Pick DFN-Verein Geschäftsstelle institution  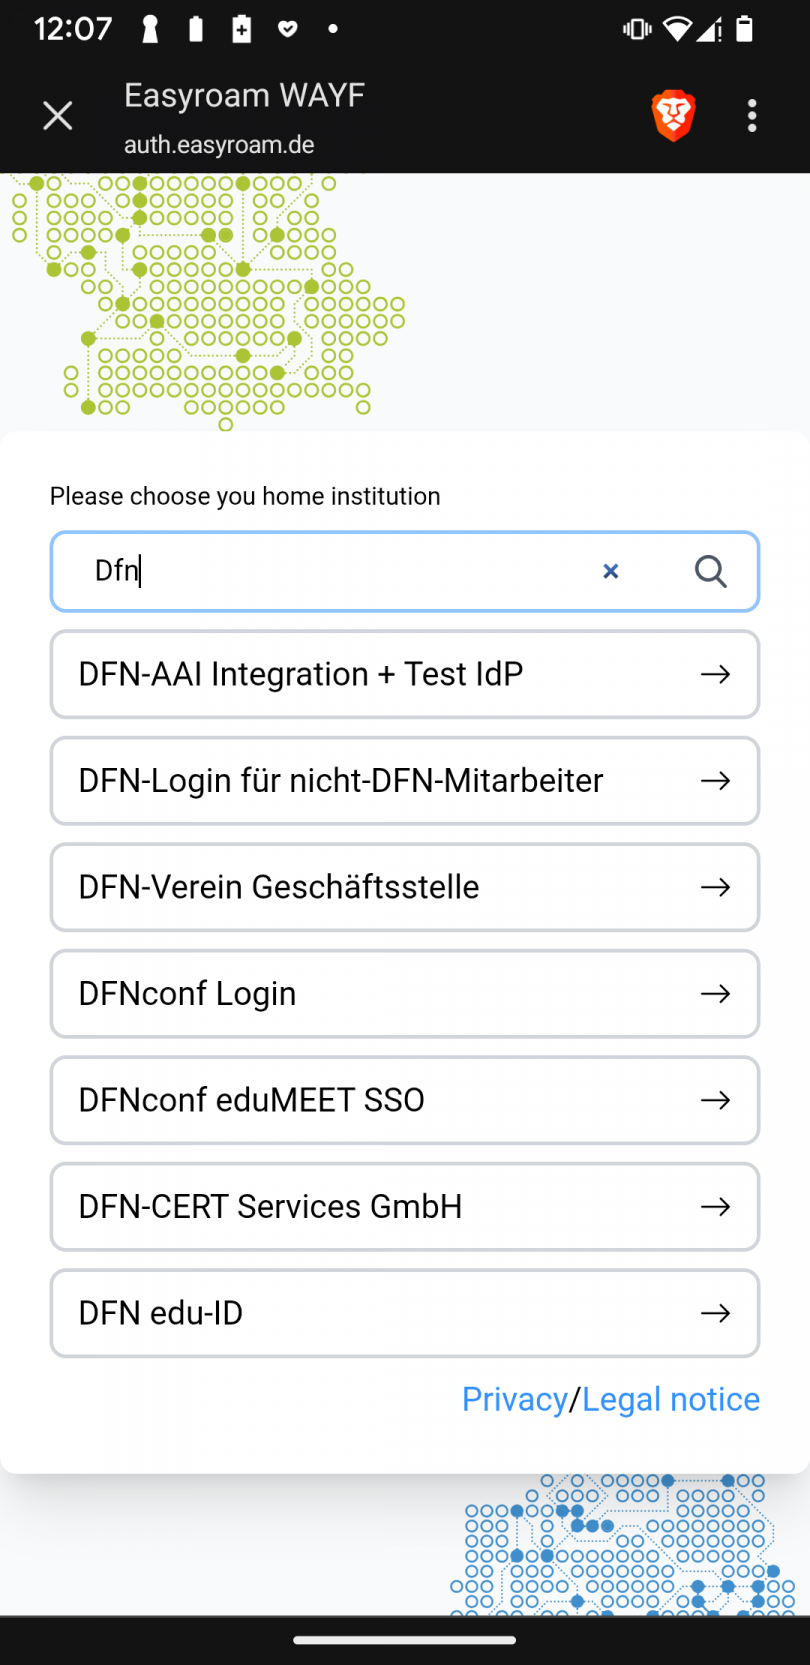[279, 887]
